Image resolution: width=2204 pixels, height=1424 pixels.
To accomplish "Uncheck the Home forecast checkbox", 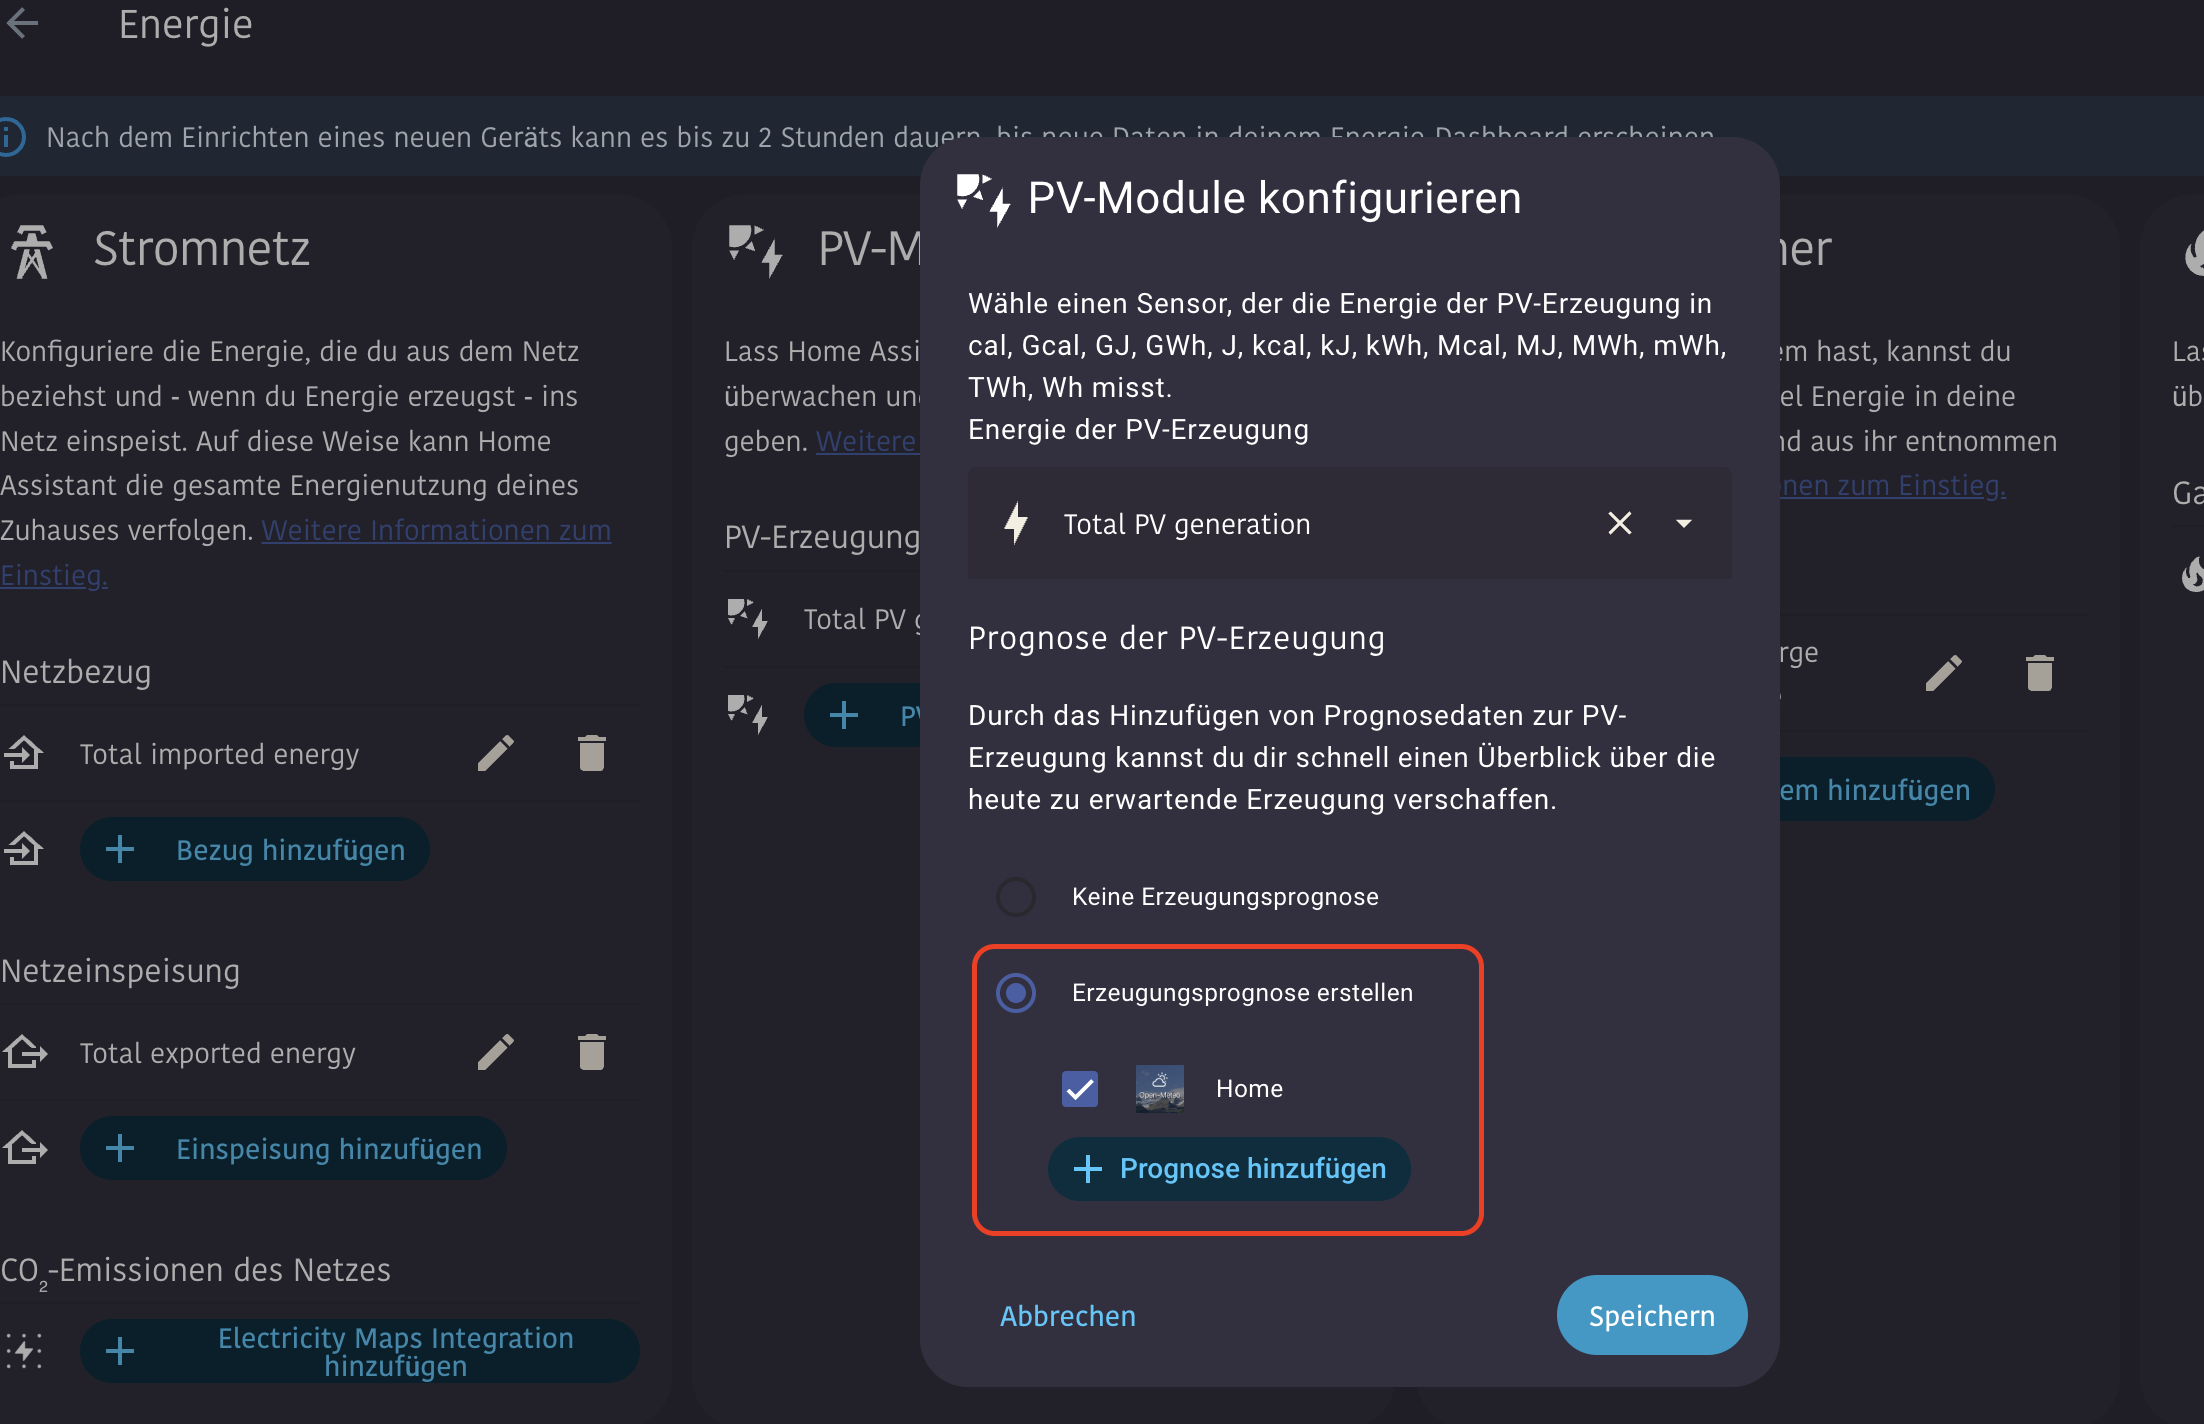I will click(x=1080, y=1089).
